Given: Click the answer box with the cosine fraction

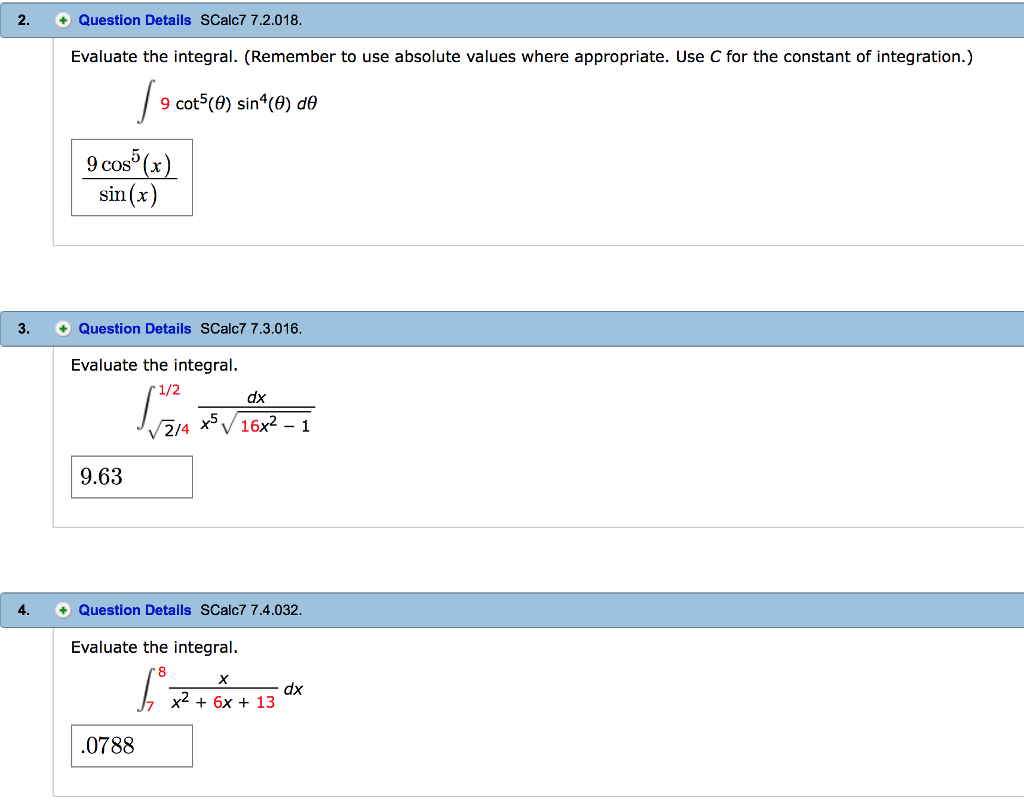Looking at the screenshot, I should point(131,177).
